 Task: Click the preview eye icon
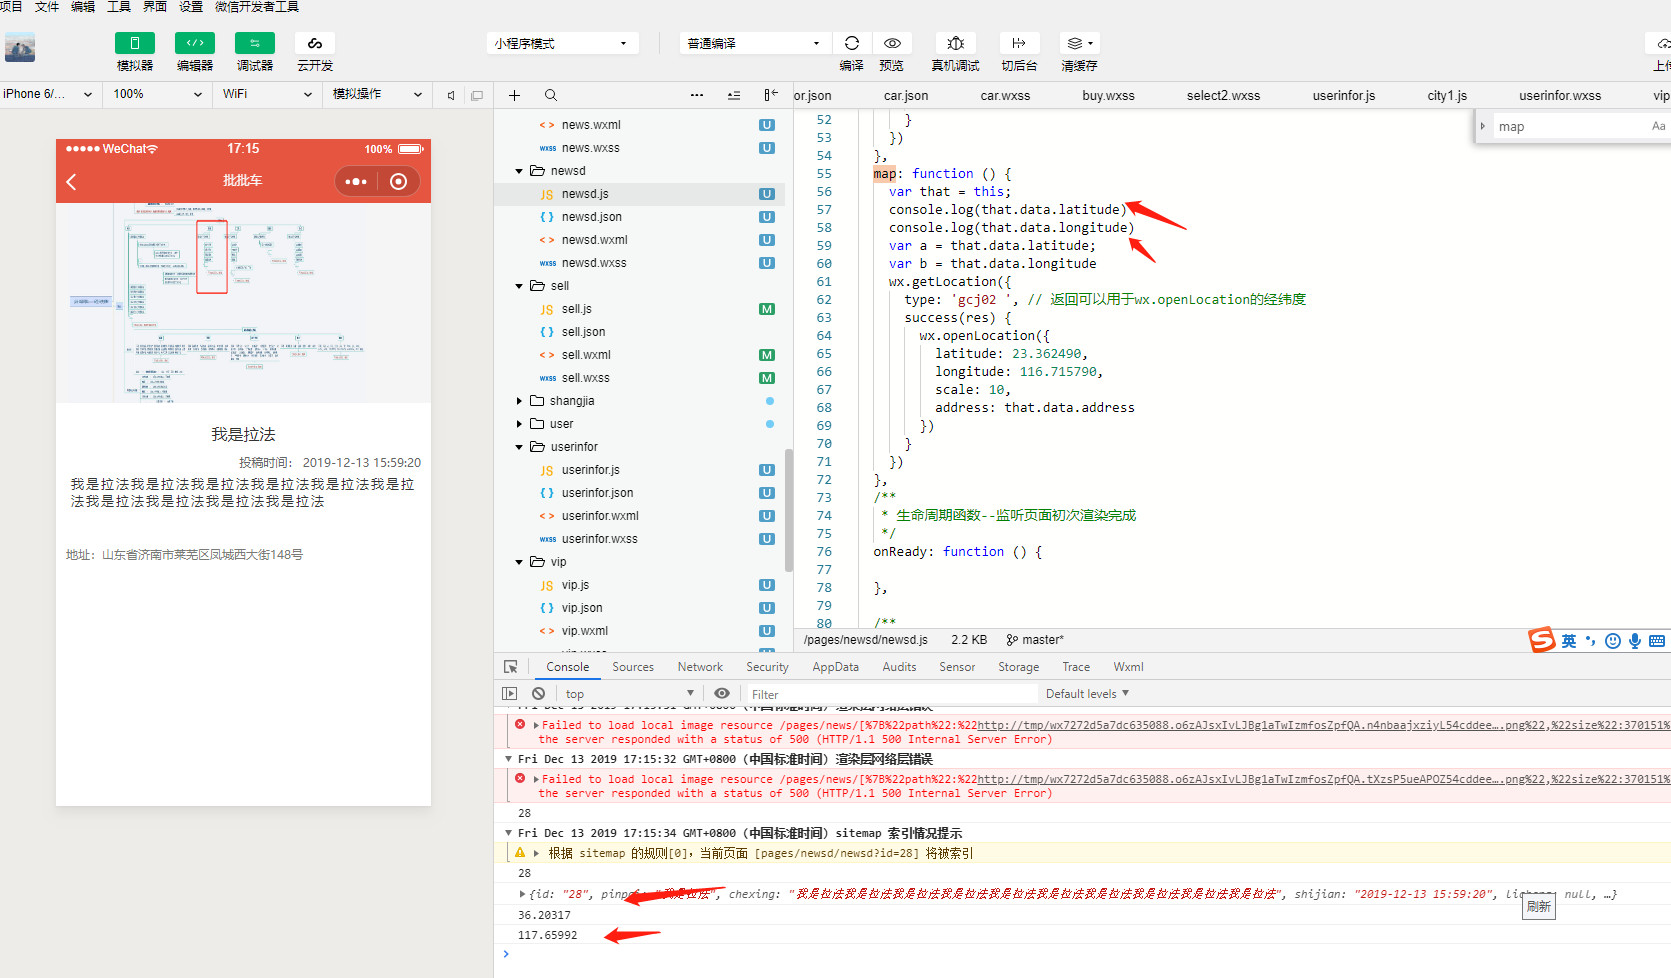click(x=892, y=43)
